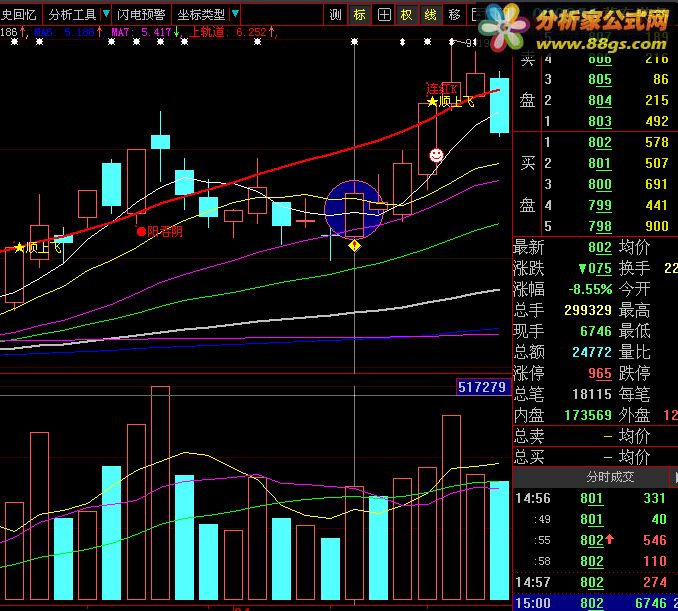
Task: Click the 上轨道 6.252 indicator label
Action: pyautogui.click(x=228, y=32)
